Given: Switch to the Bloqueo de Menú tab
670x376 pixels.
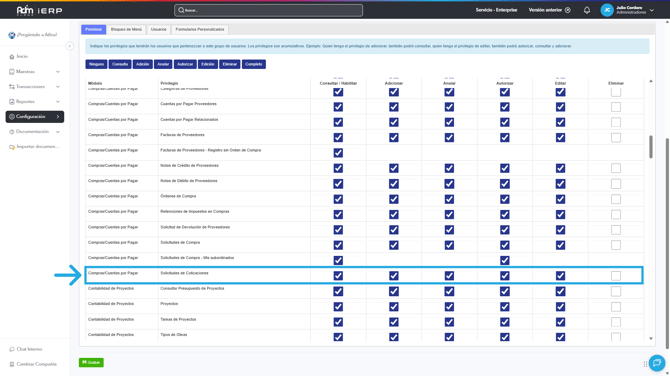Looking at the screenshot, I should click(126, 29).
